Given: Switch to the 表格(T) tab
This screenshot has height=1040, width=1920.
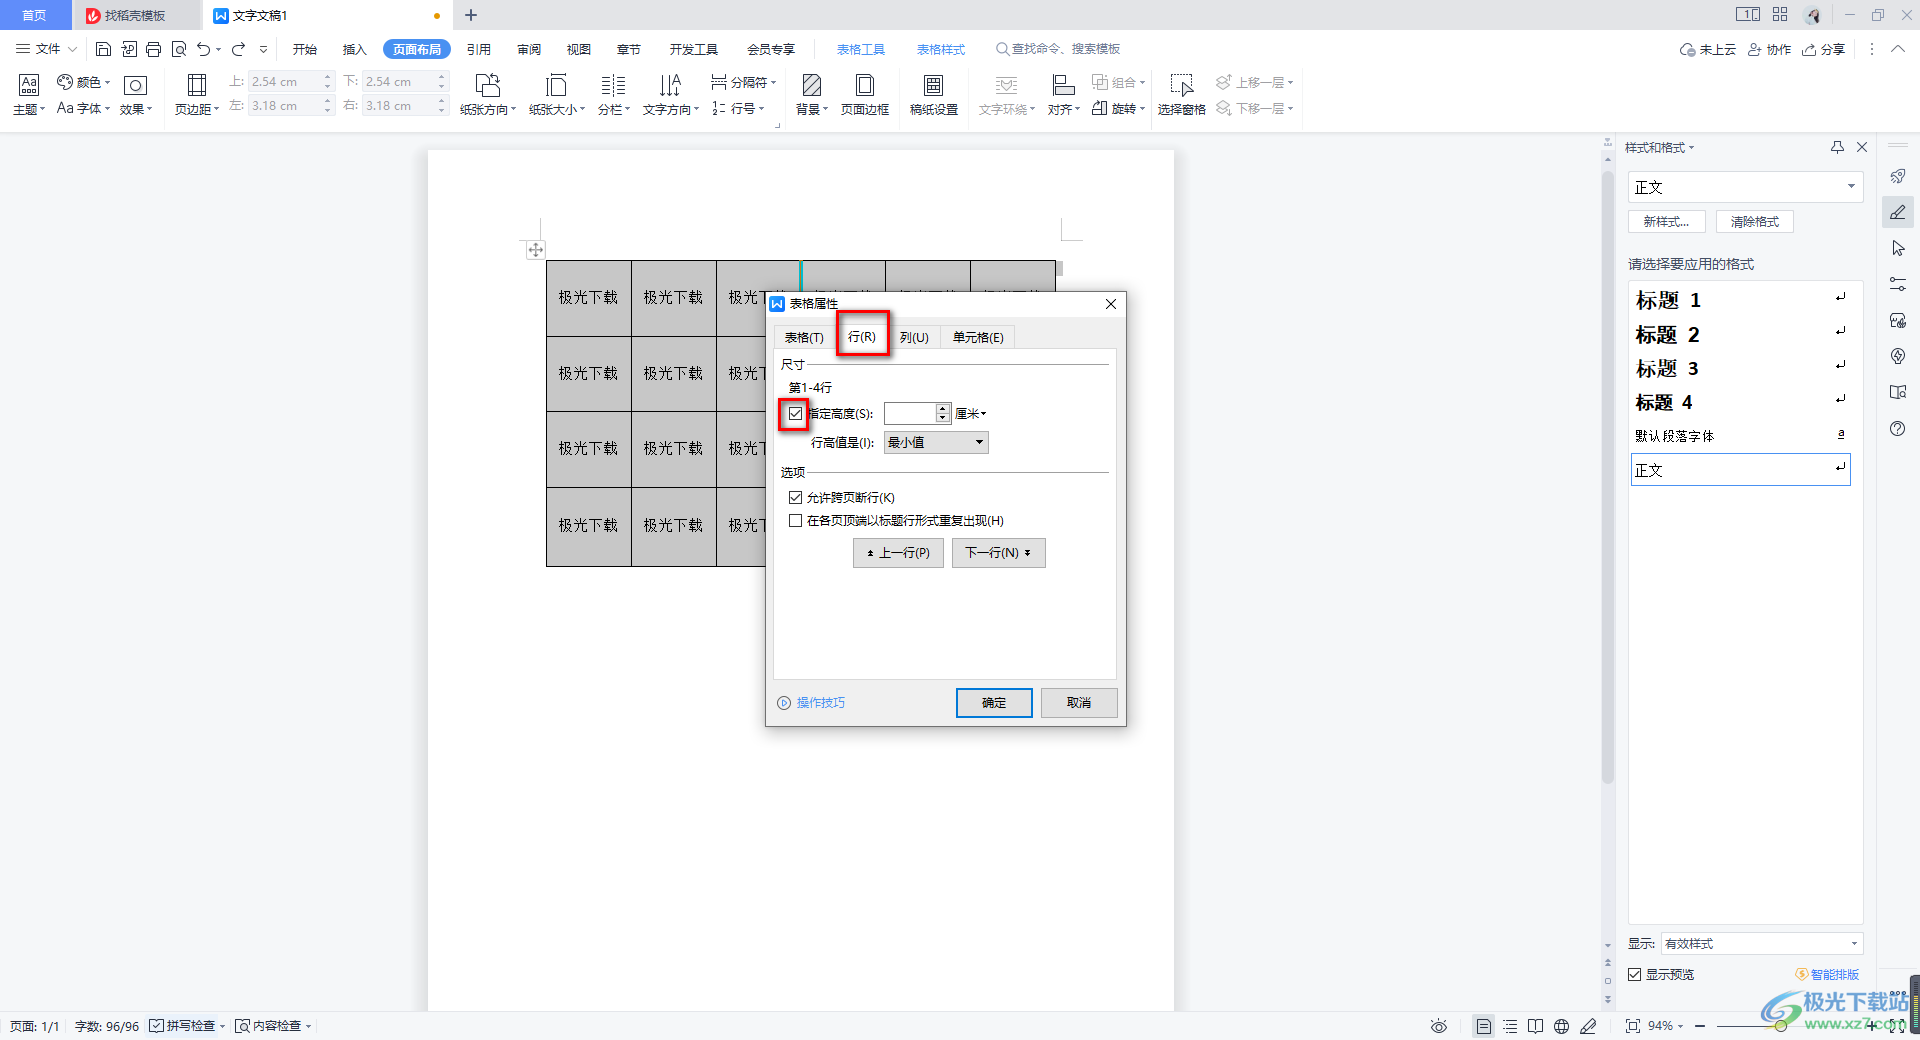Looking at the screenshot, I should (x=804, y=337).
